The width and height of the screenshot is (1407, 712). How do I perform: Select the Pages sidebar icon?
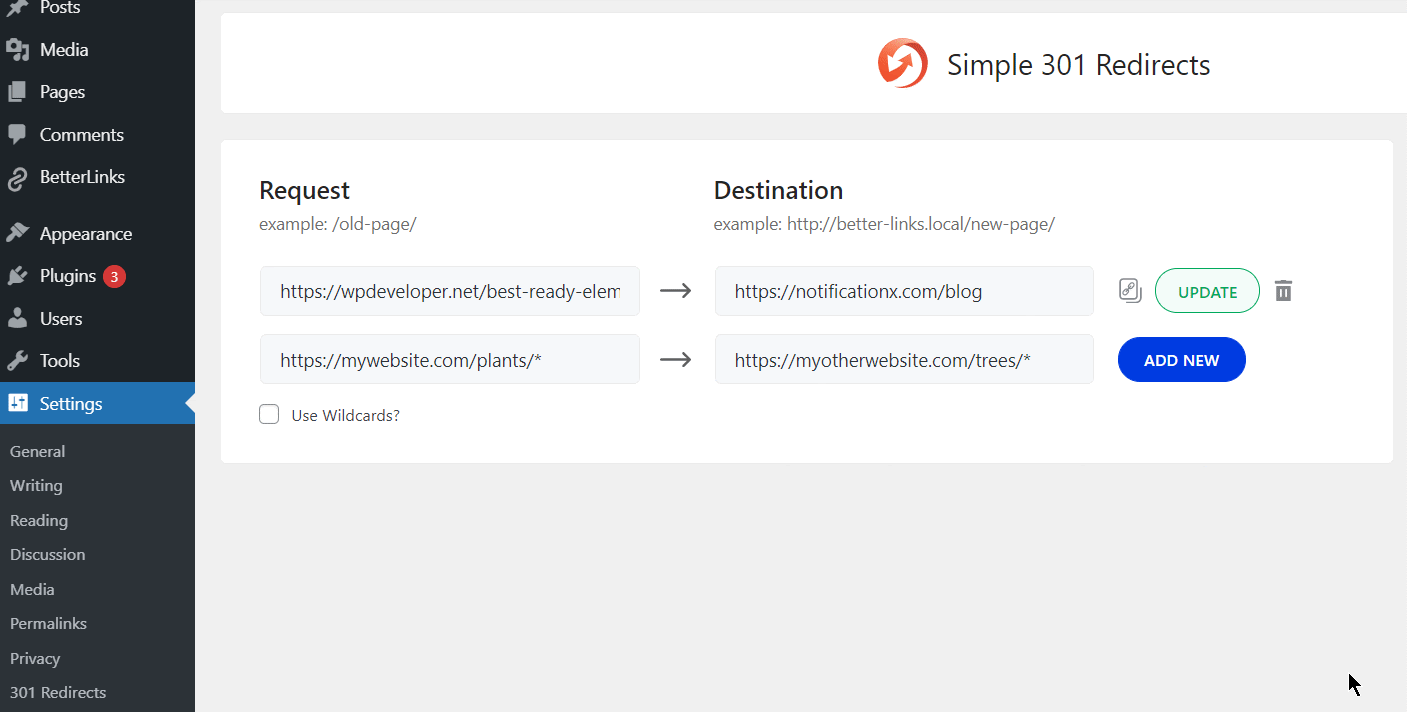pyautogui.click(x=20, y=92)
